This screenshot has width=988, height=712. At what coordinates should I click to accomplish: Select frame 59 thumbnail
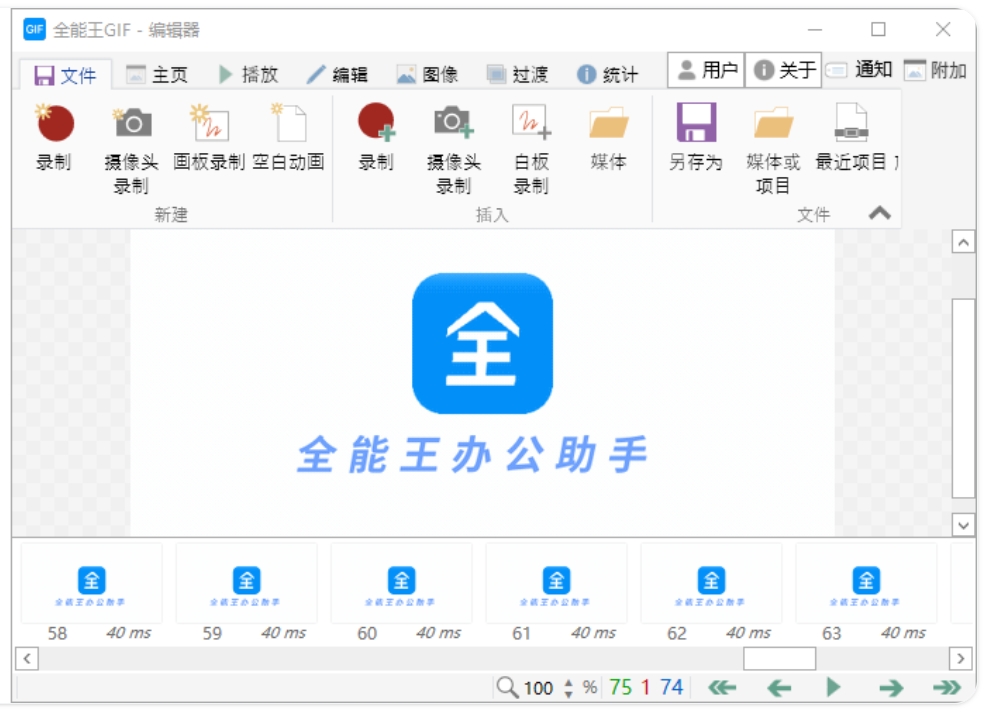pos(246,583)
